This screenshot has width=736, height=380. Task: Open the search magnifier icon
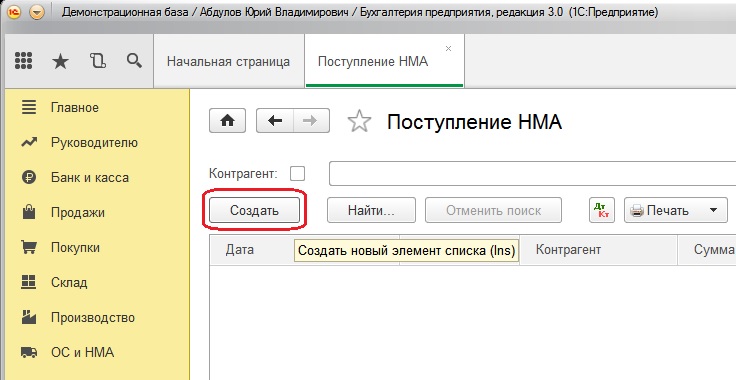pyautogui.click(x=134, y=61)
